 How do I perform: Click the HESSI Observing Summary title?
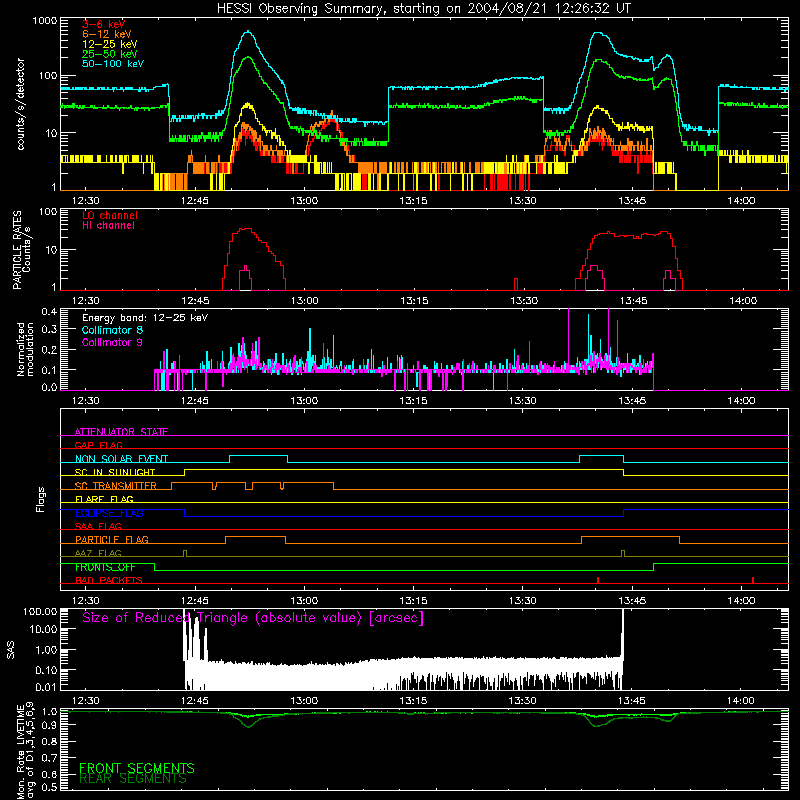pos(424,9)
